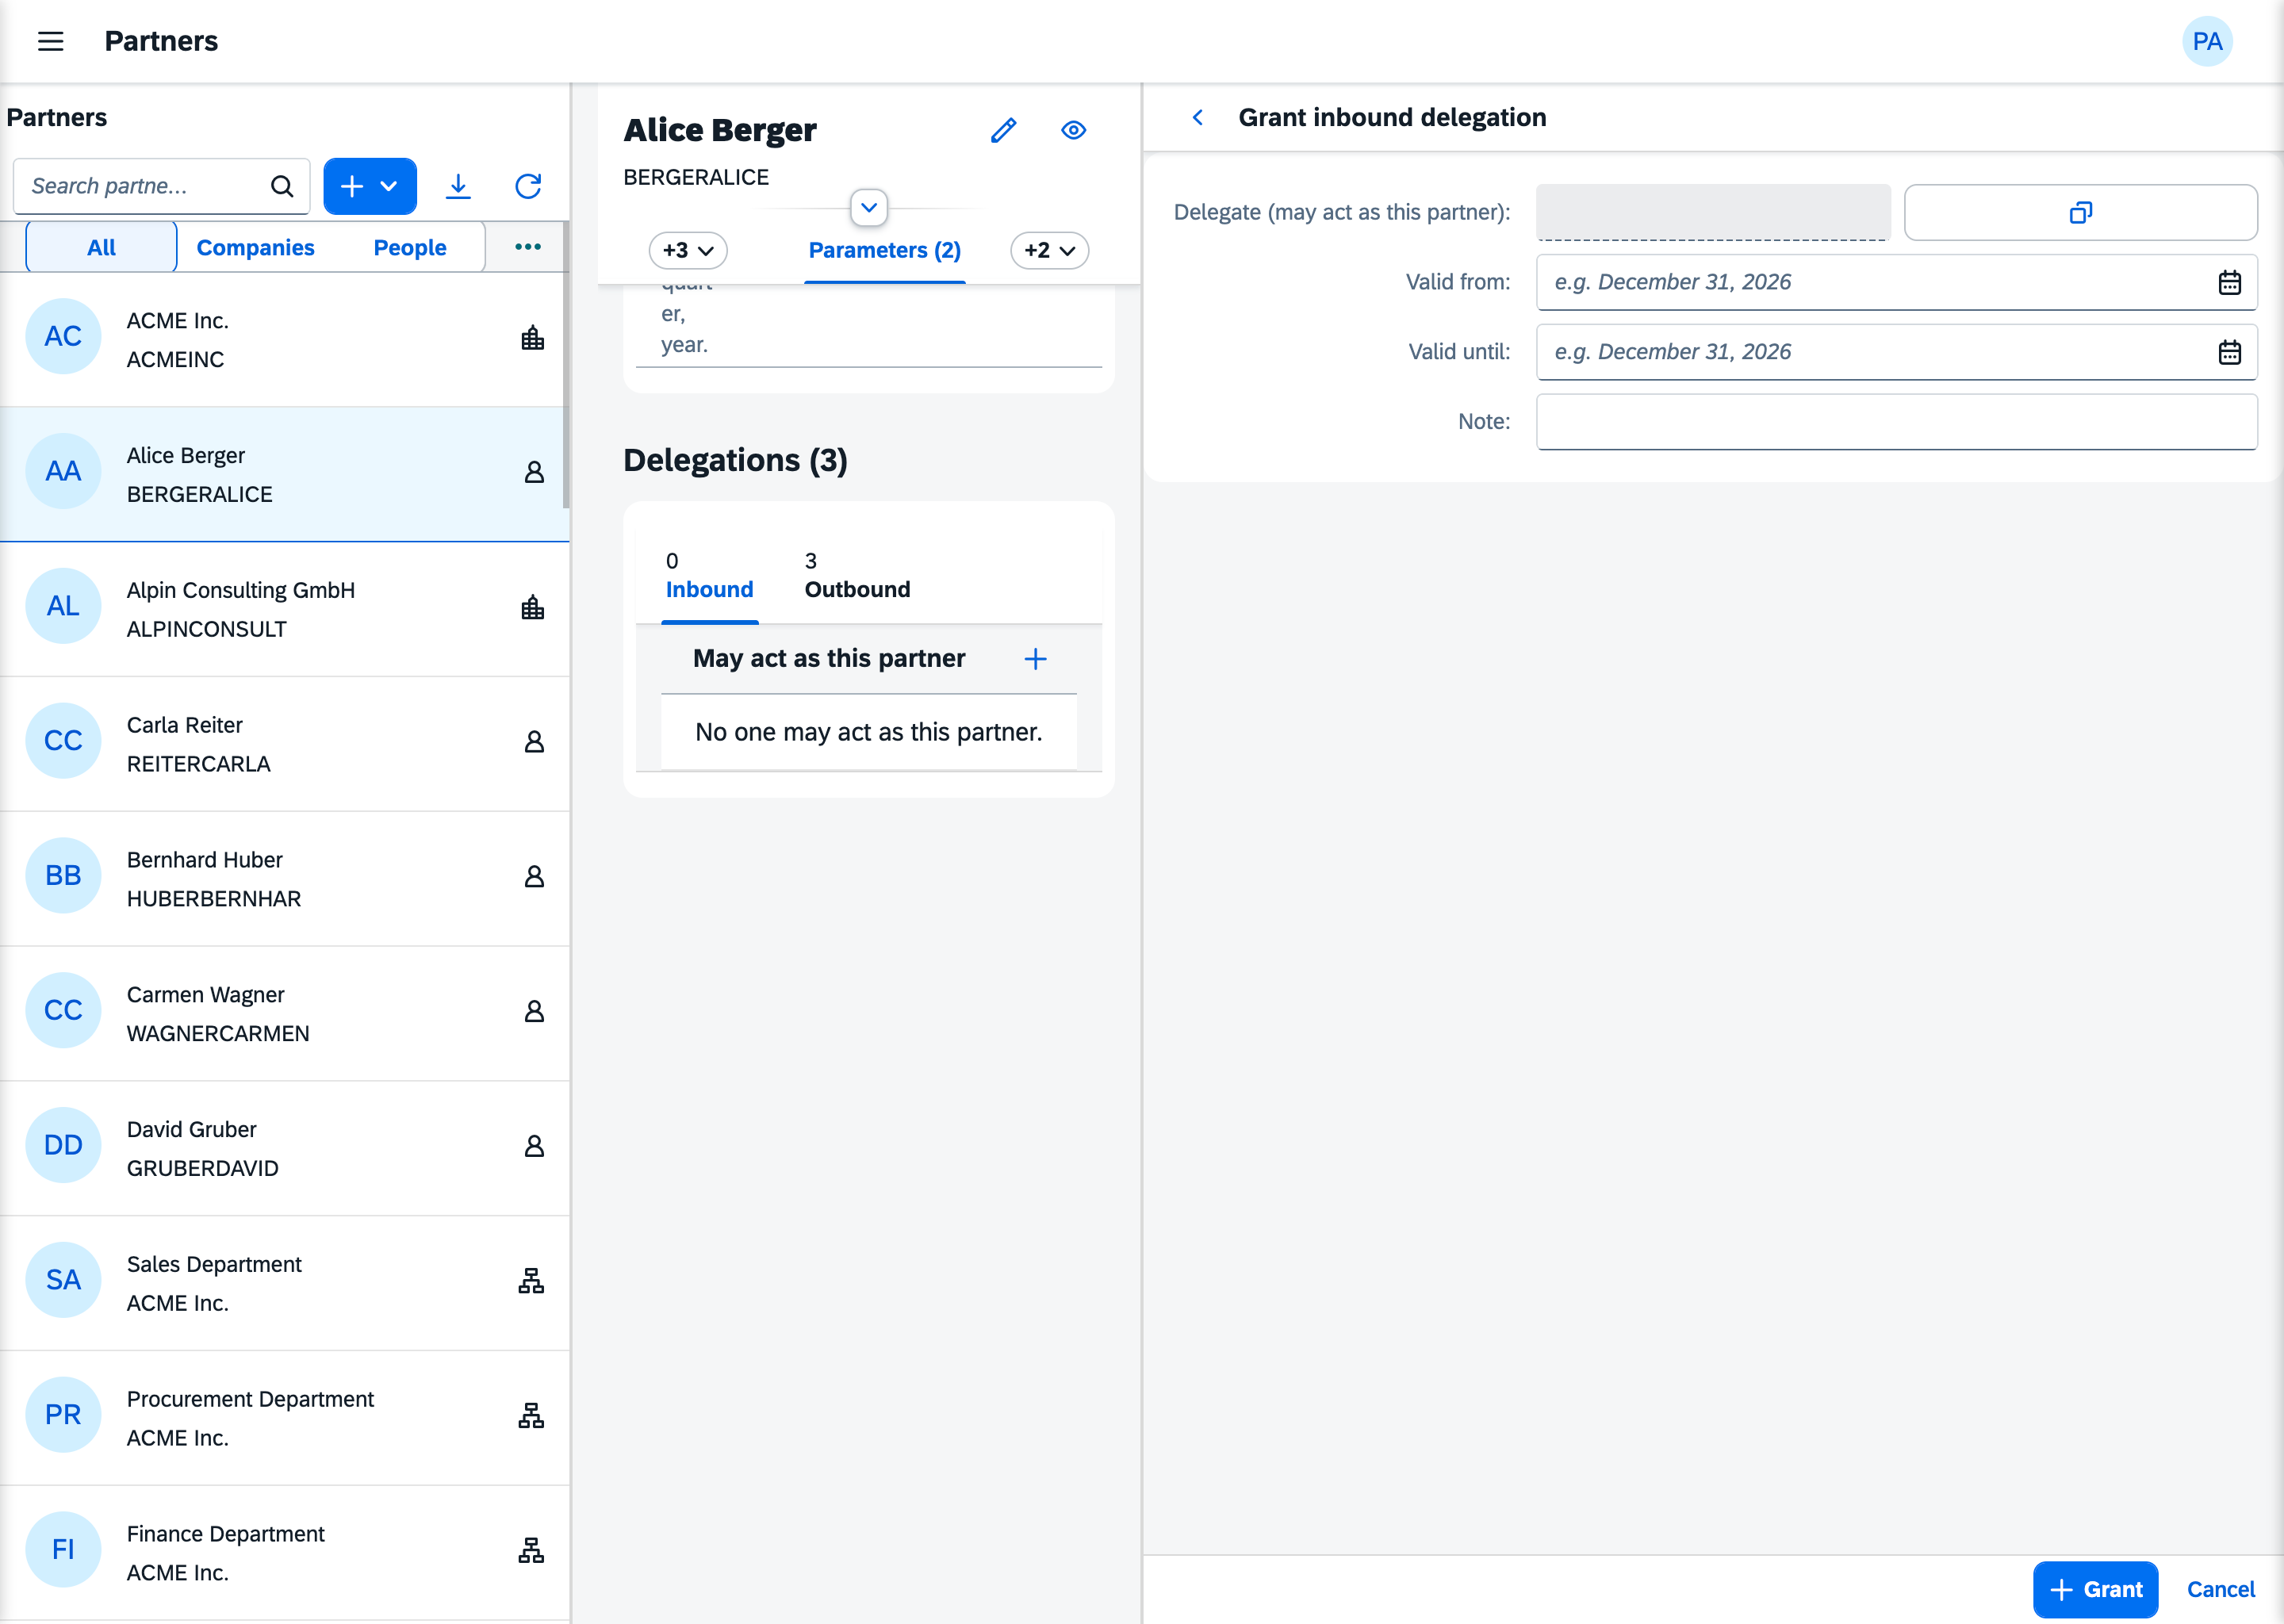2284x1624 pixels.
Task: Filter list by Companies
Action: coord(255,247)
